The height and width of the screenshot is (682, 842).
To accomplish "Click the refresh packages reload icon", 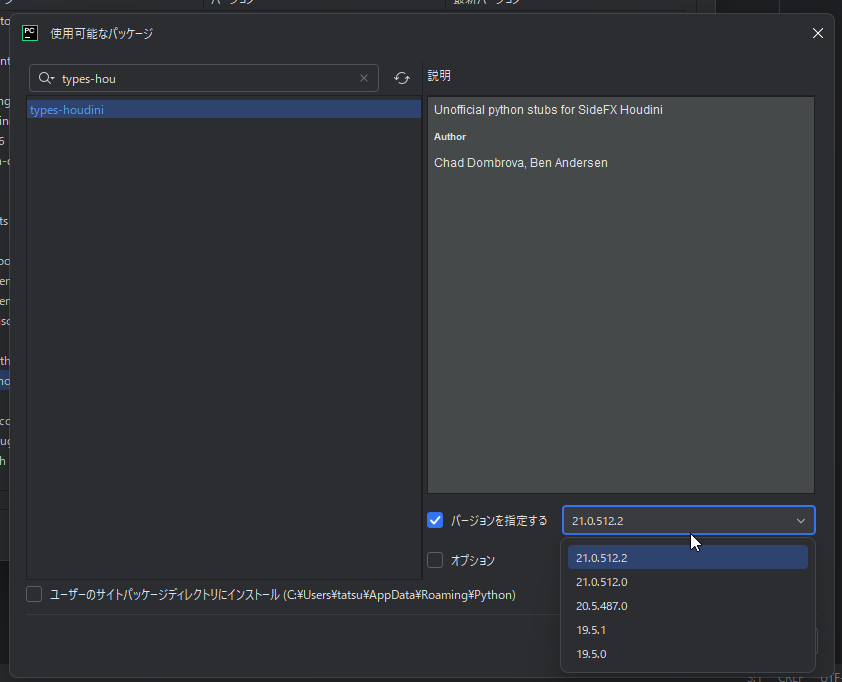I will [x=402, y=78].
